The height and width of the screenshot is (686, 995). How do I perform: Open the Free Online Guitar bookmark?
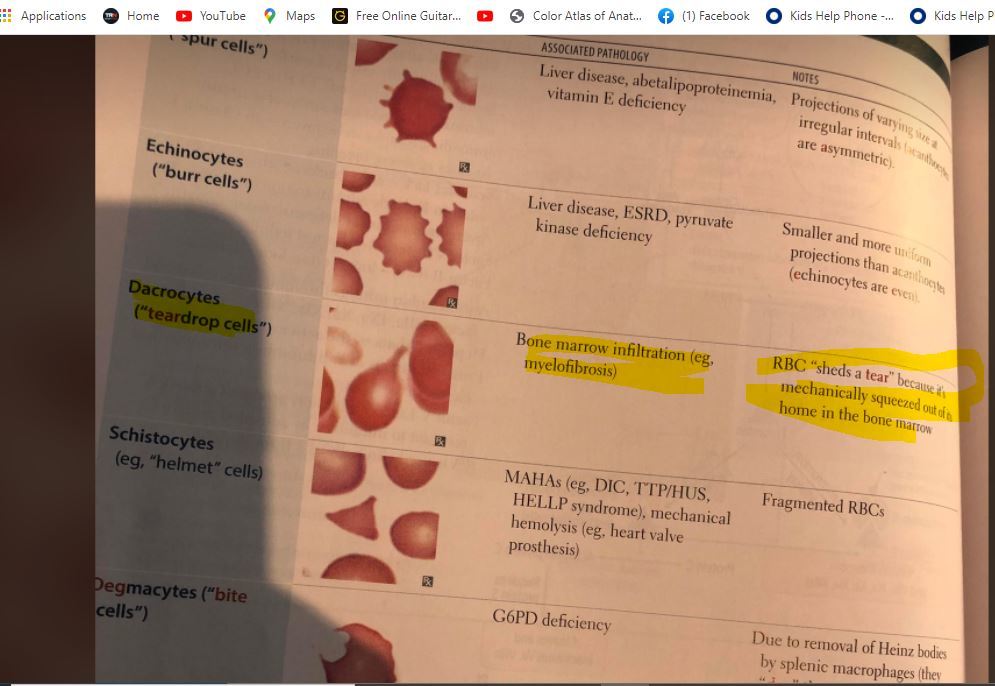click(397, 16)
